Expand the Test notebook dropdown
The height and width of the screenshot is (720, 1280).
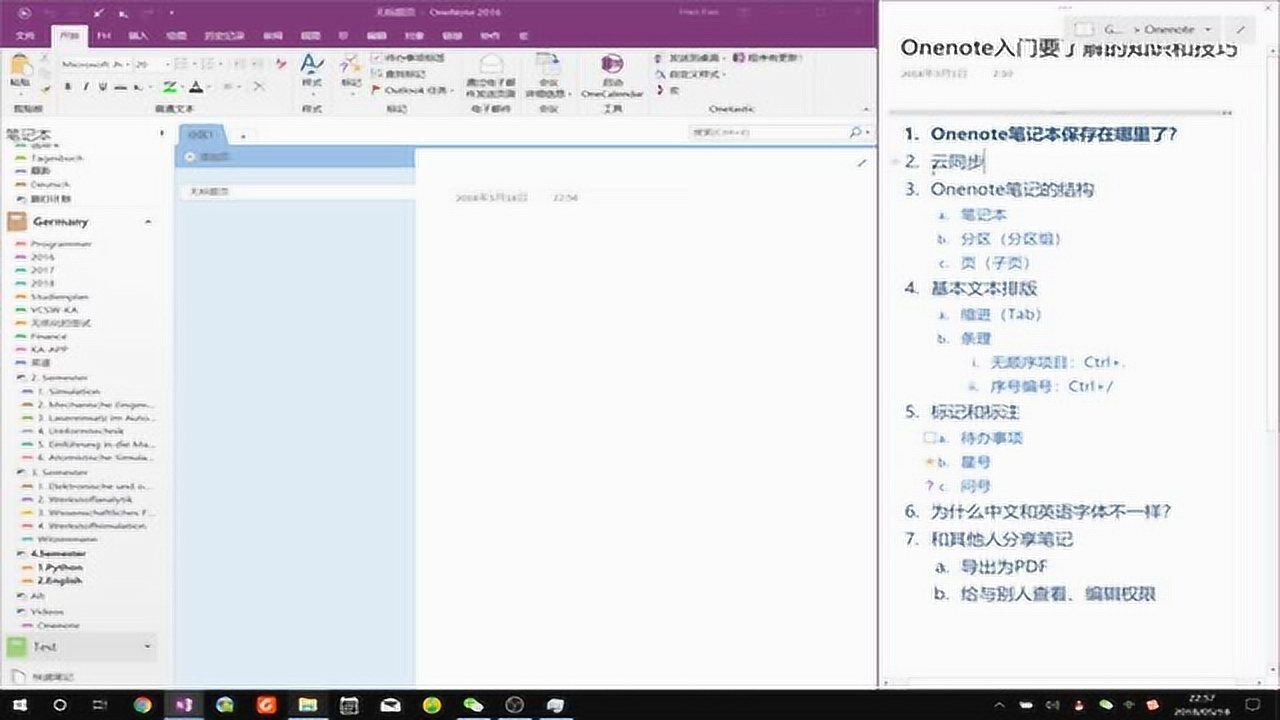coord(148,647)
